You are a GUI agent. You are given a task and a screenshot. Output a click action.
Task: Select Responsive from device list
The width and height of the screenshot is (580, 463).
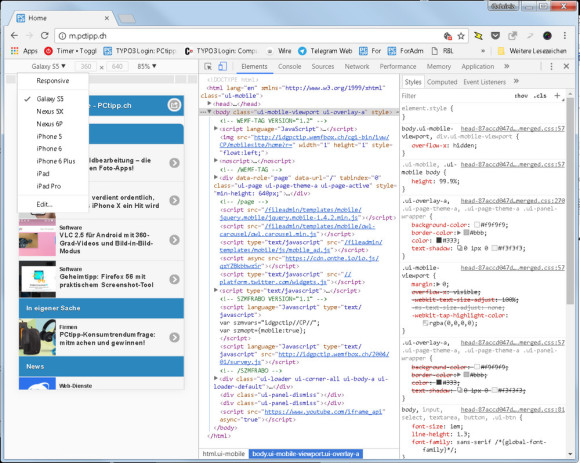click(x=53, y=81)
